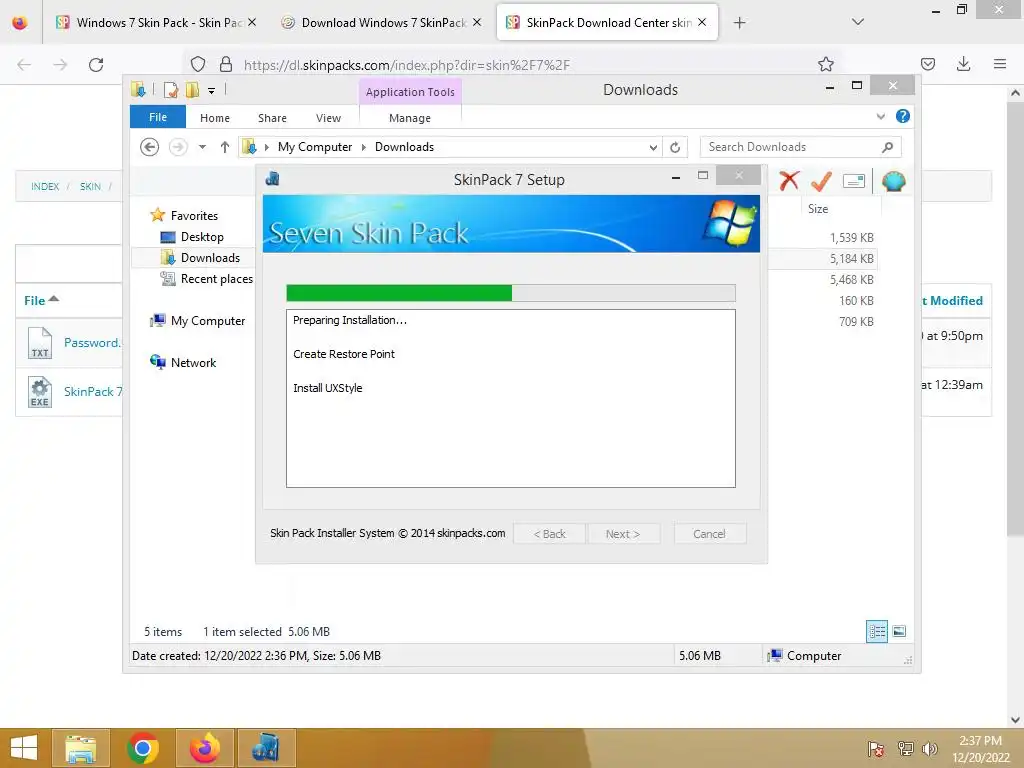Switch to Windows 7 Skin Pack browser tab

(x=155, y=23)
